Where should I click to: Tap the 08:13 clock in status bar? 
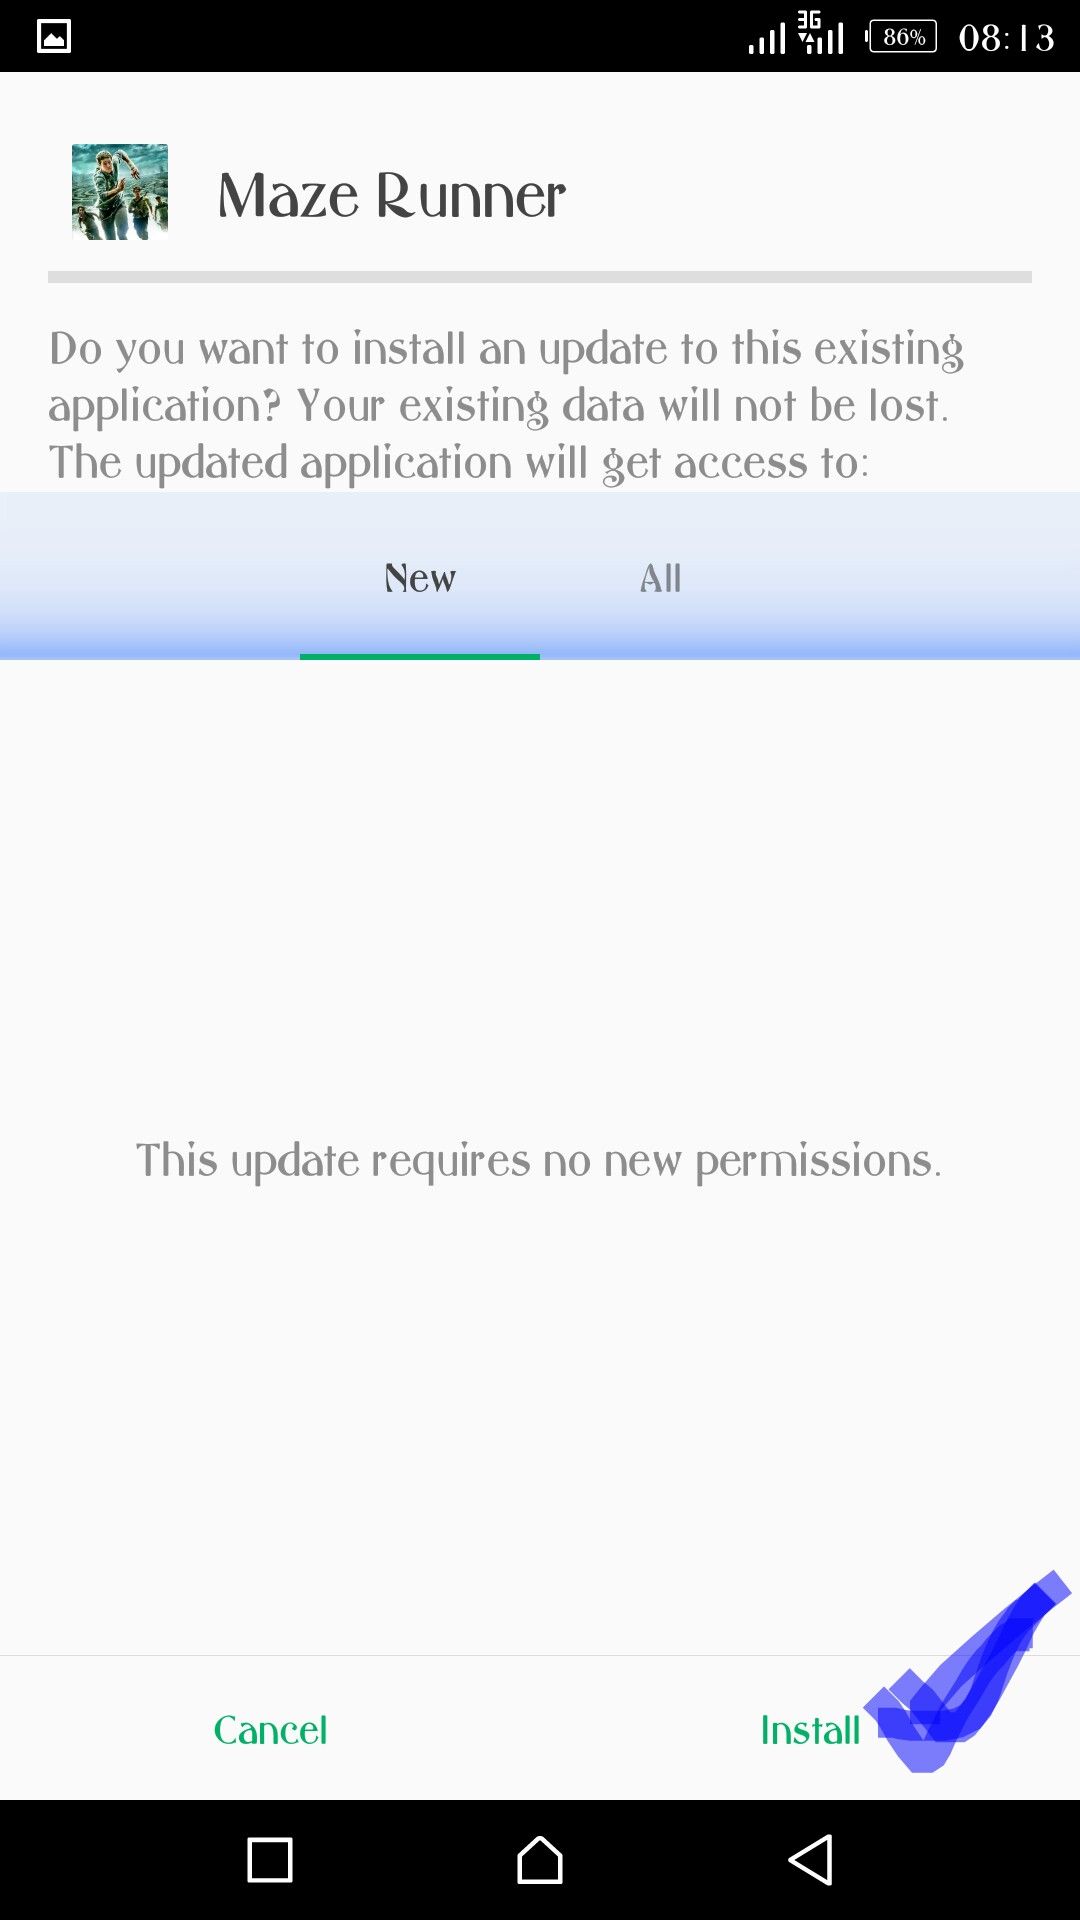pos(1006,38)
